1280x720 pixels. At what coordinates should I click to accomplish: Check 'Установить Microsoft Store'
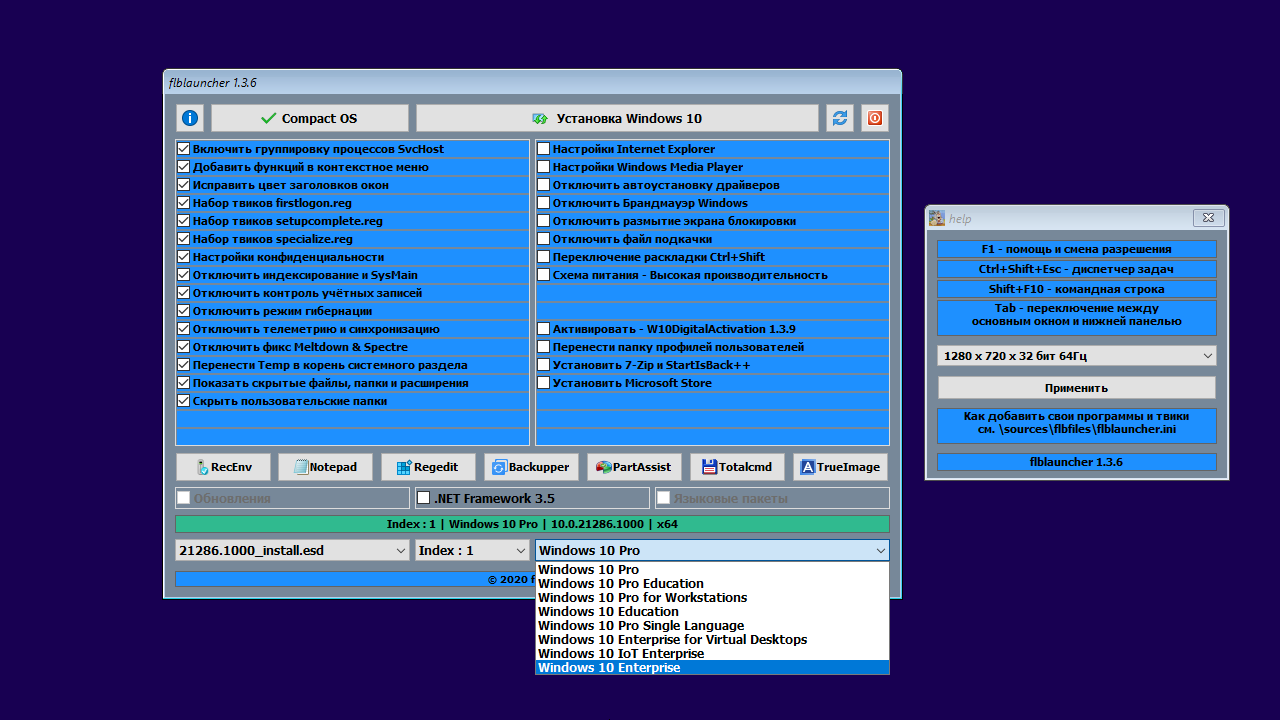544,383
